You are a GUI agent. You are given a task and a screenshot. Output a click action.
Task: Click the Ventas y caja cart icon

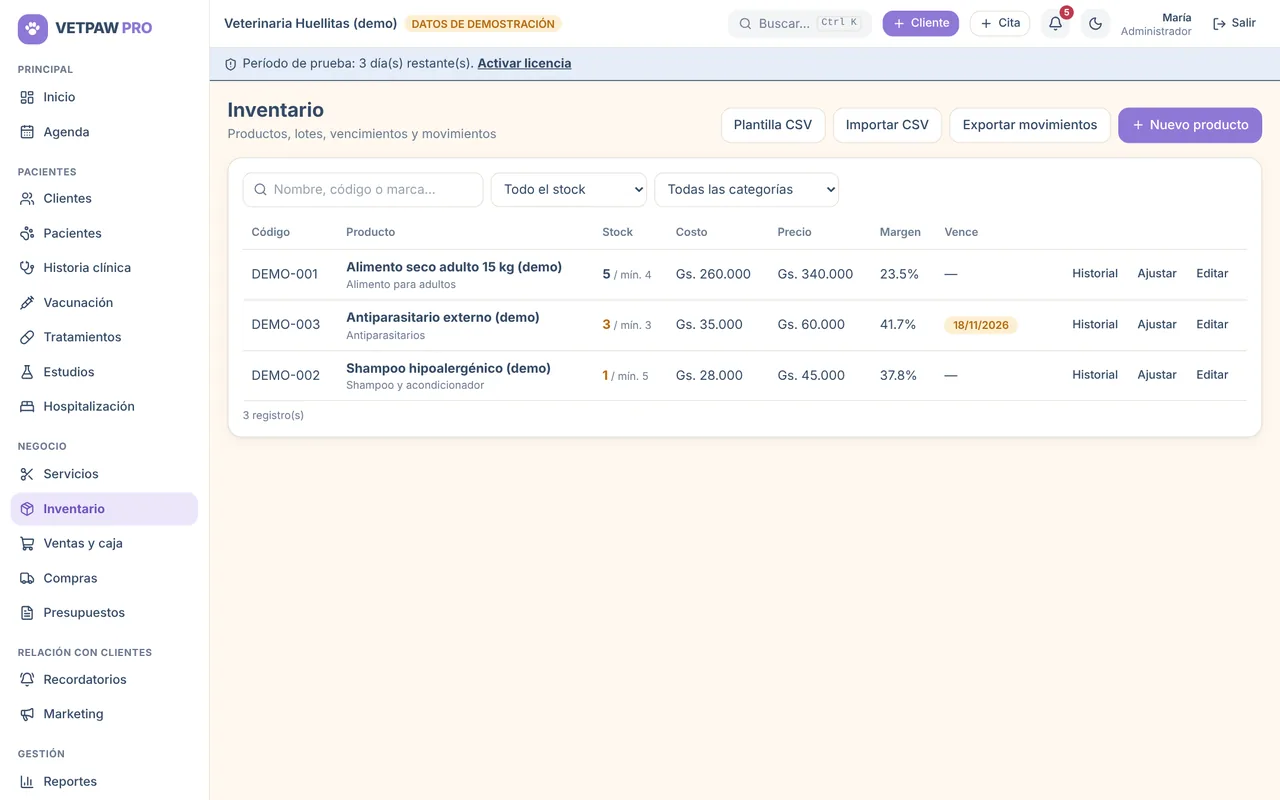tap(27, 544)
